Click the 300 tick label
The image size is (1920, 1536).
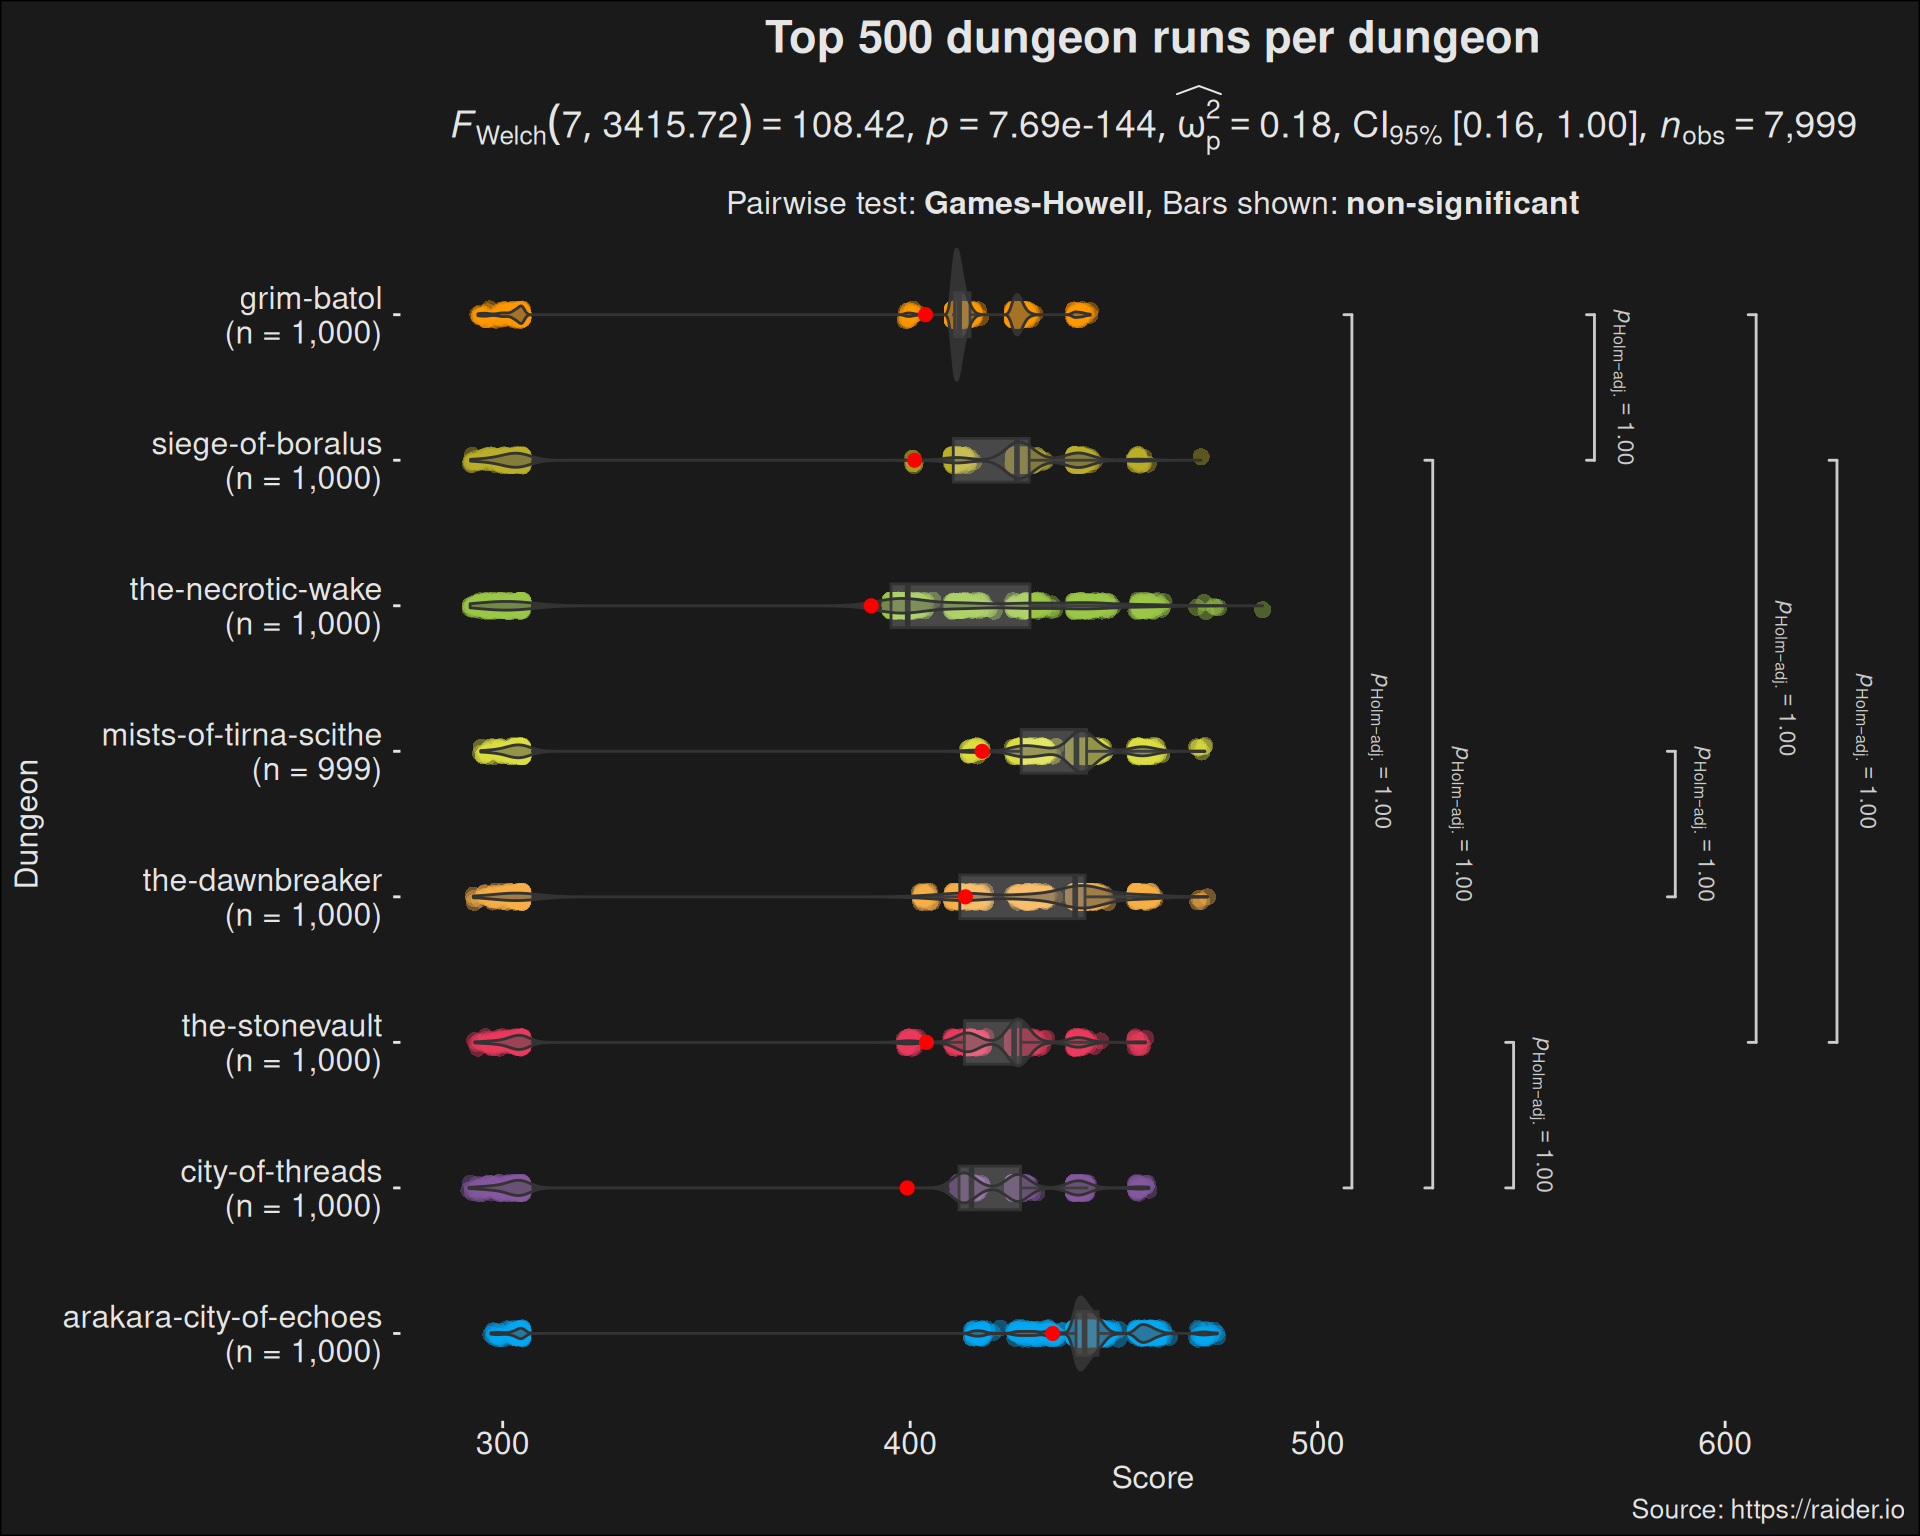pyautogui.click(x=502, y=1443)
